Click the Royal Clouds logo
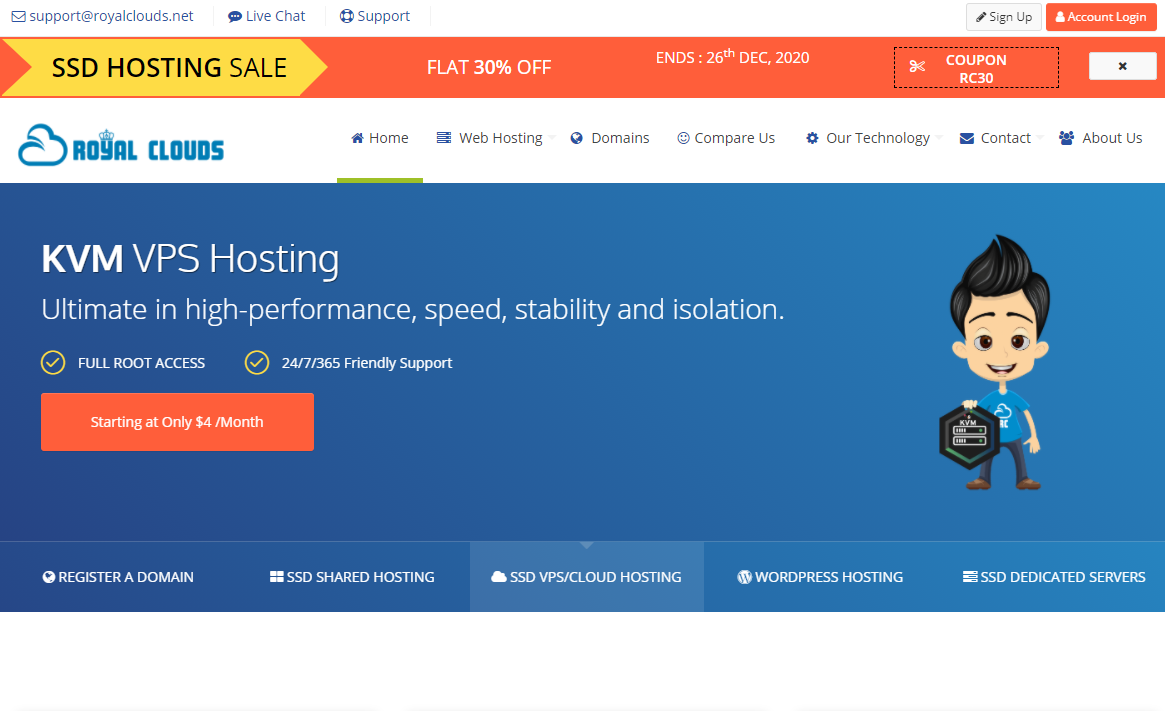Image resolution: width=1165 pixels, height=711 pixels. click(120, 145)
